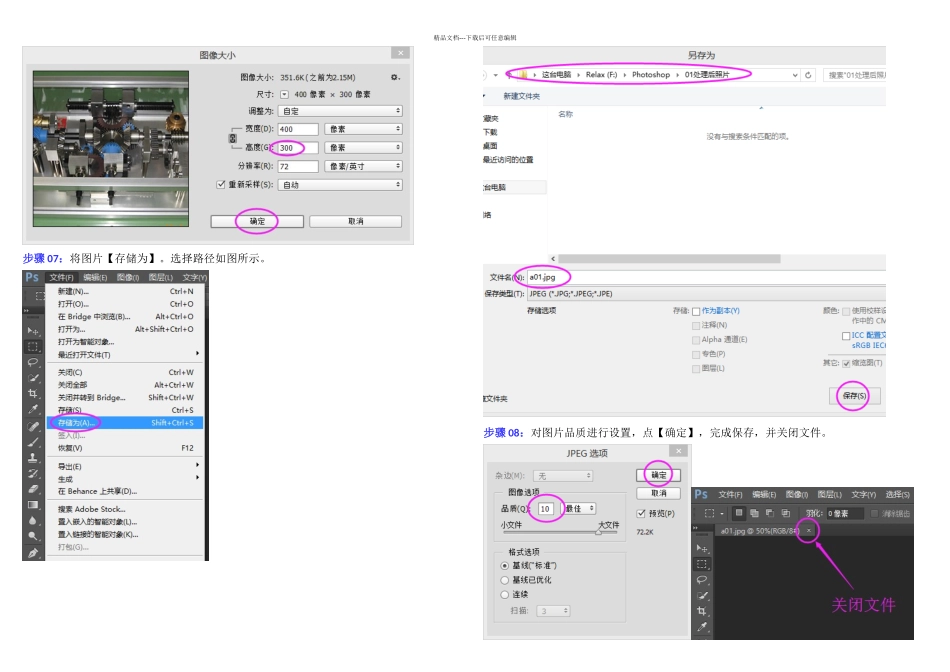Click the refresh icon in 另存为 address bar
The width and height of the screenshot is (950, 672).
tap(808, 75)
